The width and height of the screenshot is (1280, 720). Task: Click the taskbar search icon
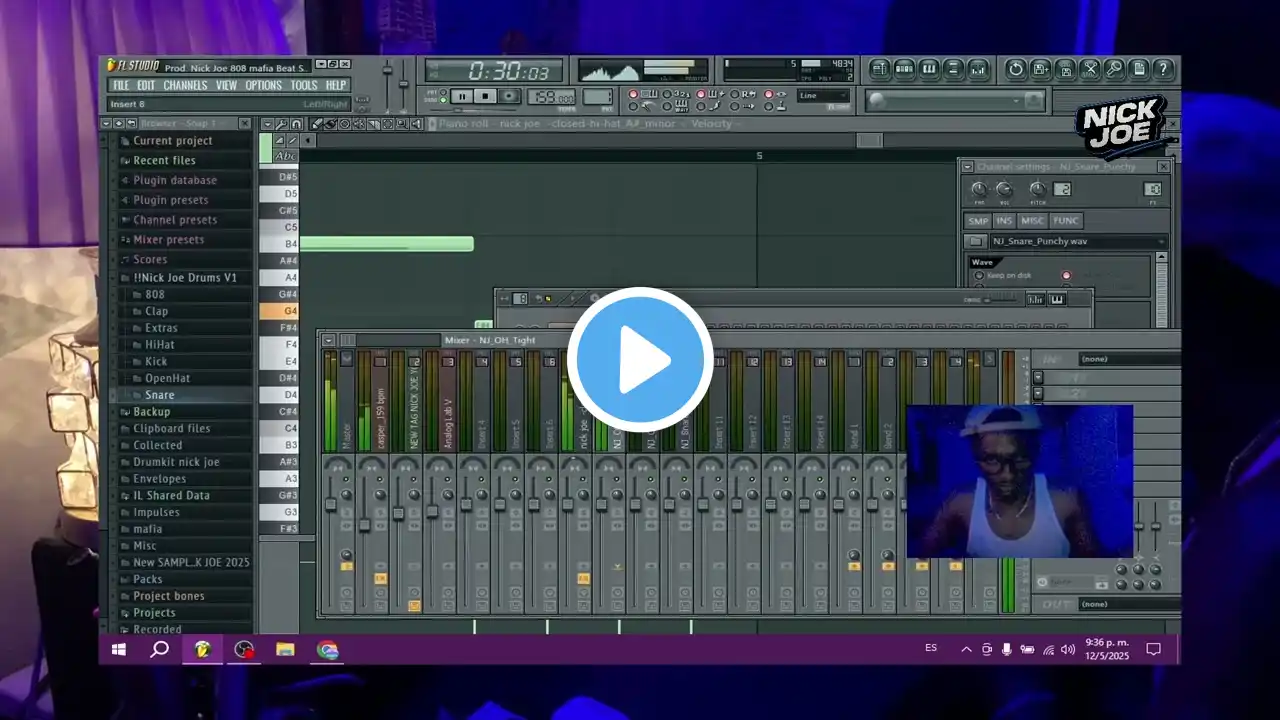160,650
